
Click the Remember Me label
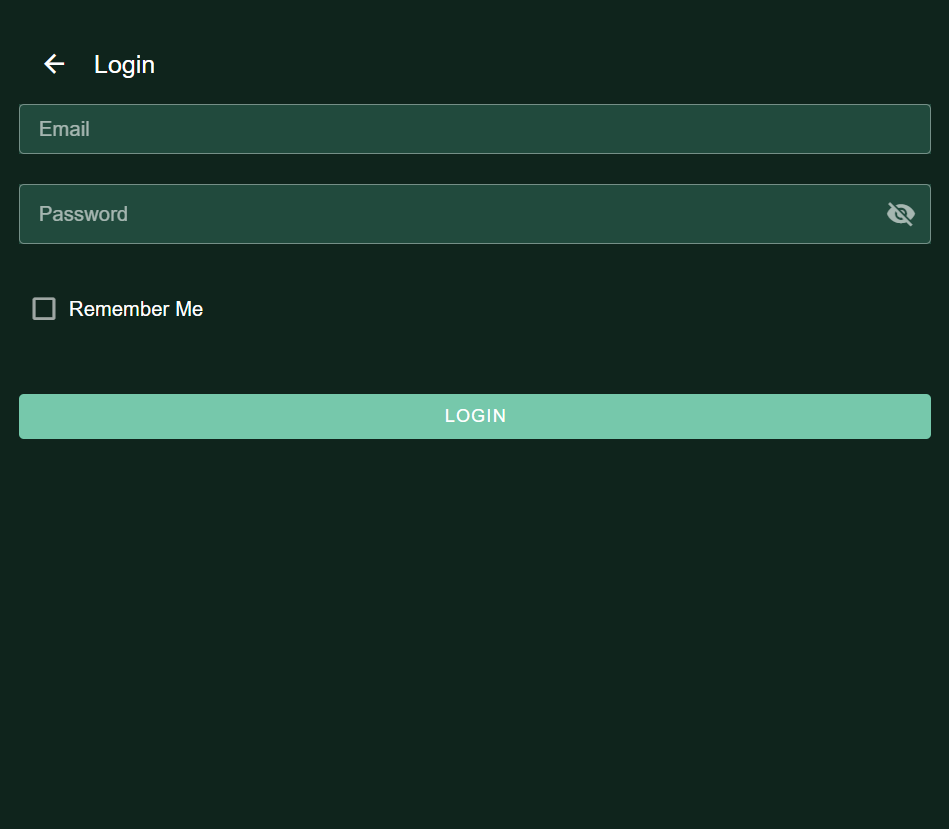tap(135, 309)
